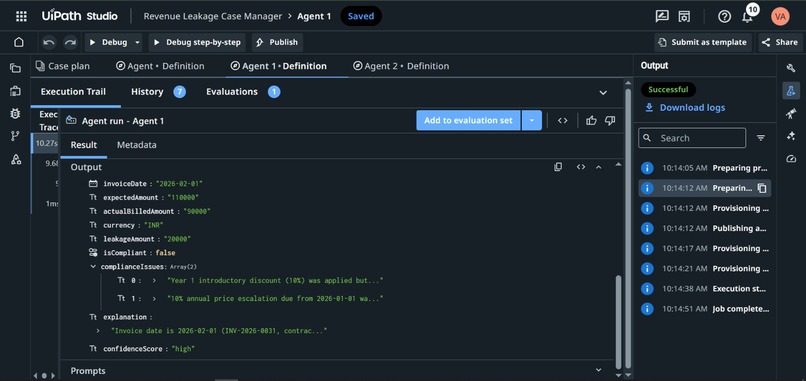Expand complianceIssues item 0
Image resolution: width=806 pixels, height=381 pixels.
click(154, 281)
